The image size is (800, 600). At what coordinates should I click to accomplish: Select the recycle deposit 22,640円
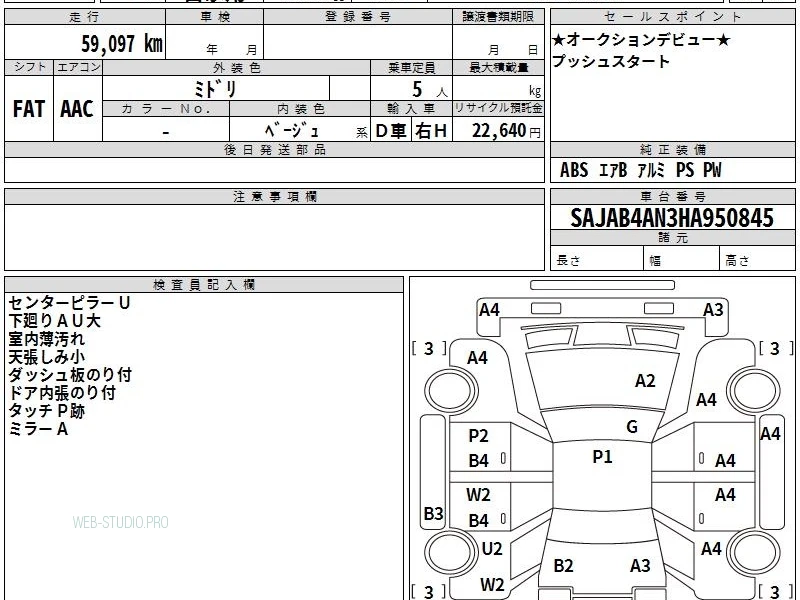point(506,131)
